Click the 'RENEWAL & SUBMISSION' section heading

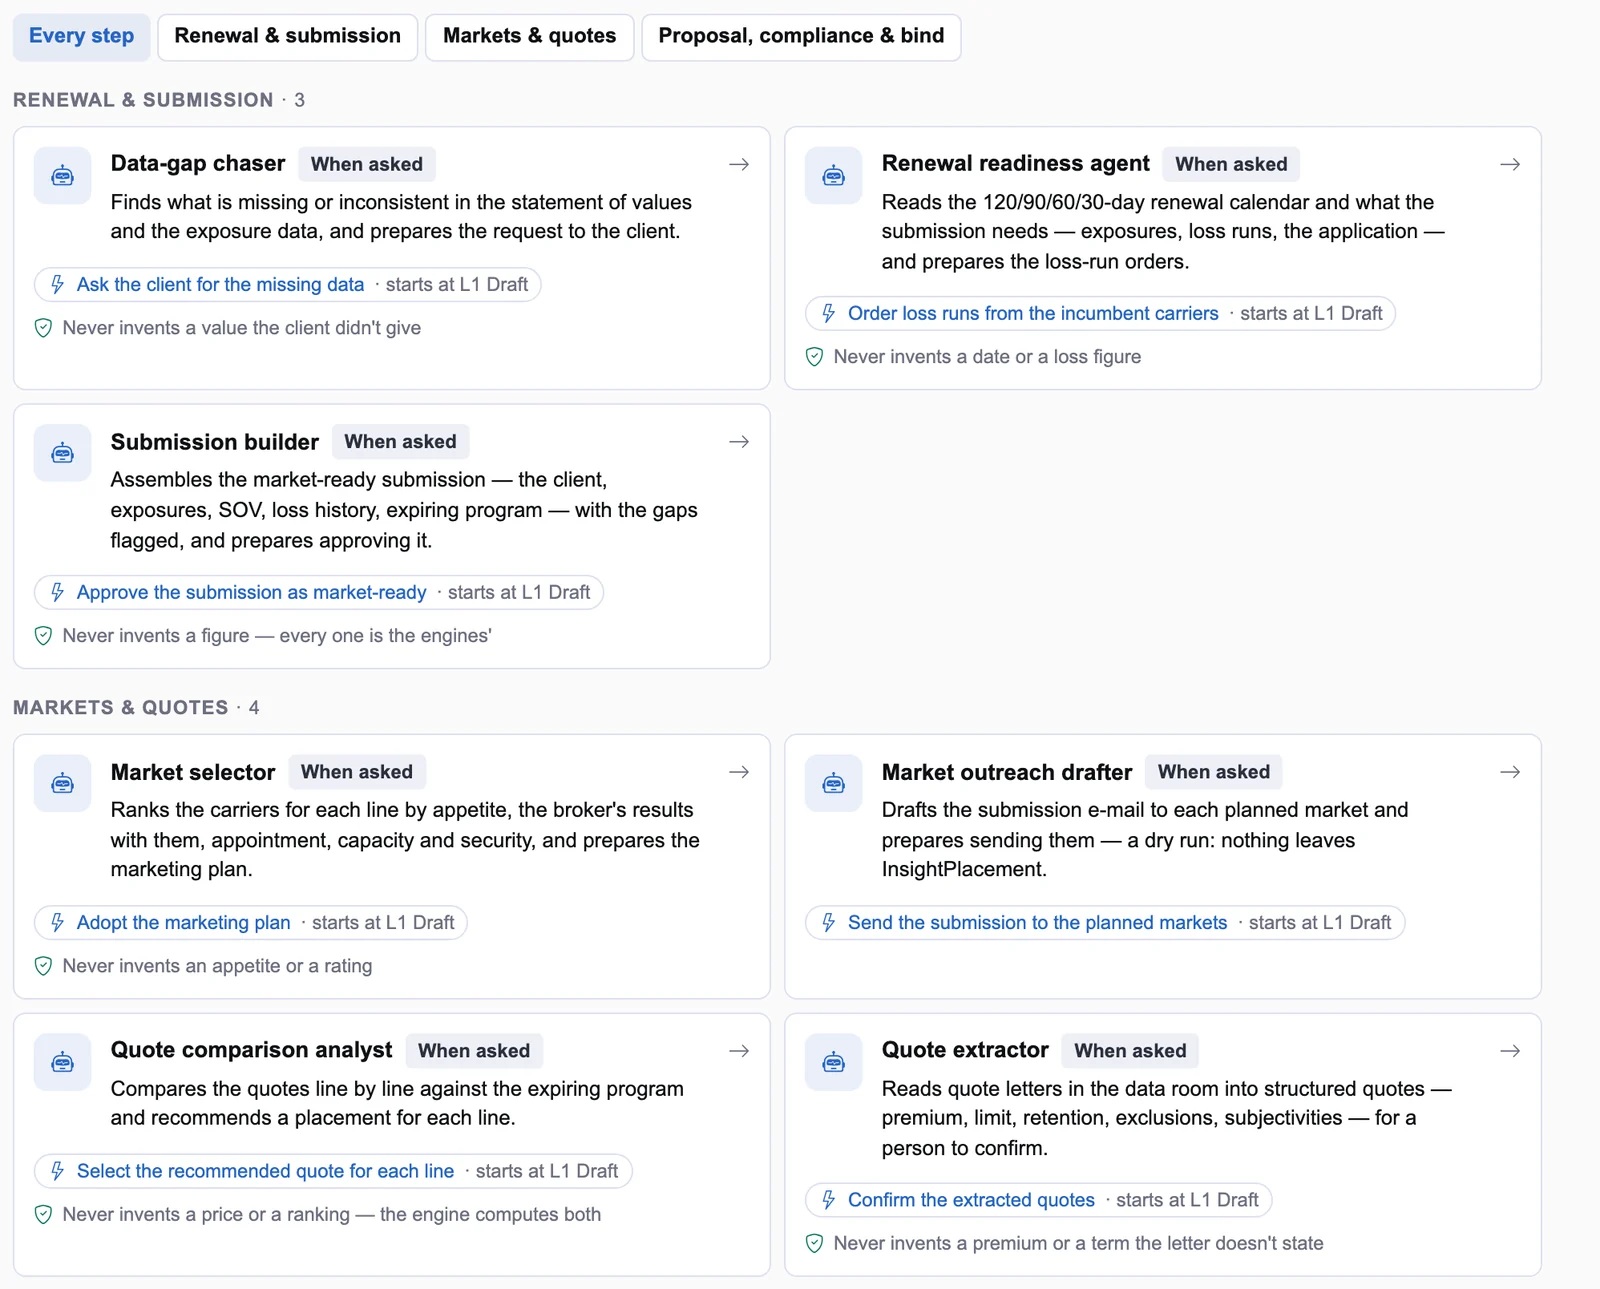143,100
